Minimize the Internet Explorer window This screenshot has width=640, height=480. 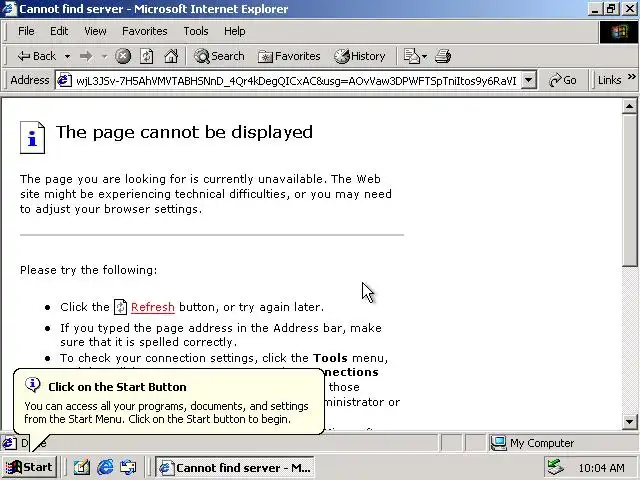pos(595,9)
